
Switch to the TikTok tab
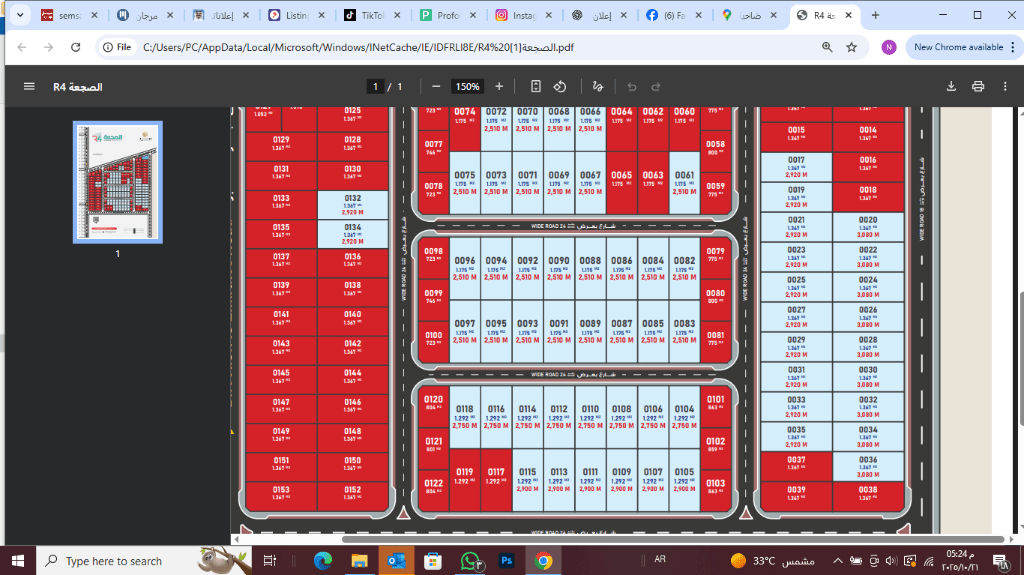point(363,16)
